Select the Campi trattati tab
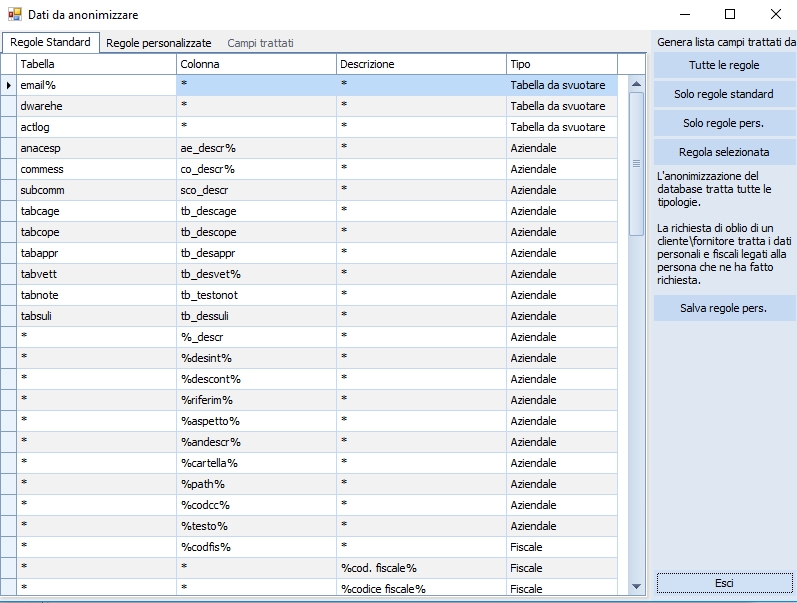This screenshot has height=603, width=797. [260, 43]
